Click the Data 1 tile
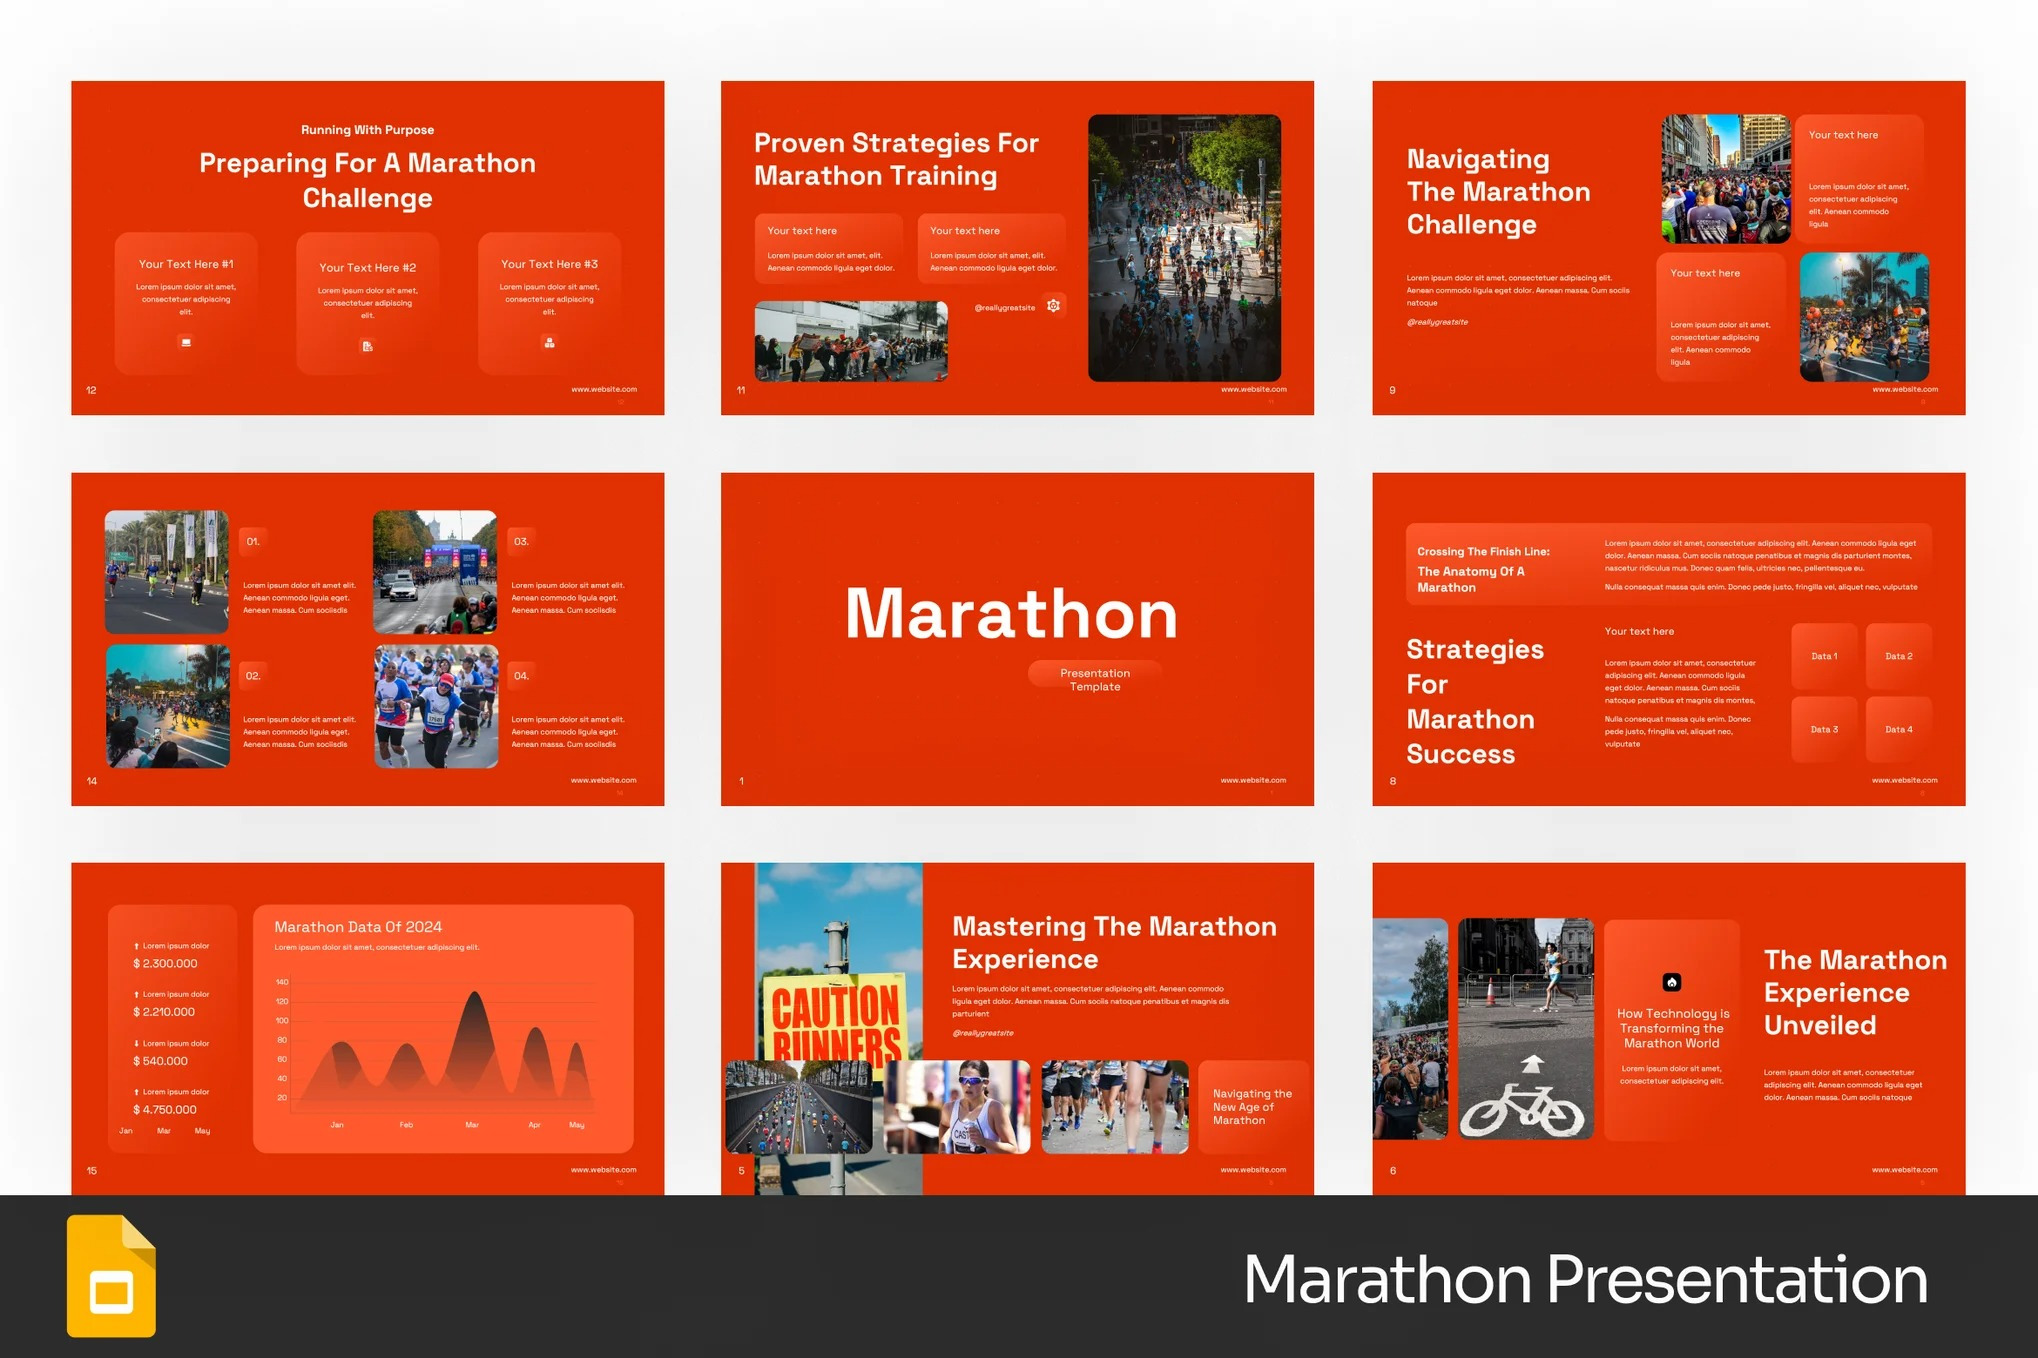2038x1358 pixels. (x=1823, y=656)
